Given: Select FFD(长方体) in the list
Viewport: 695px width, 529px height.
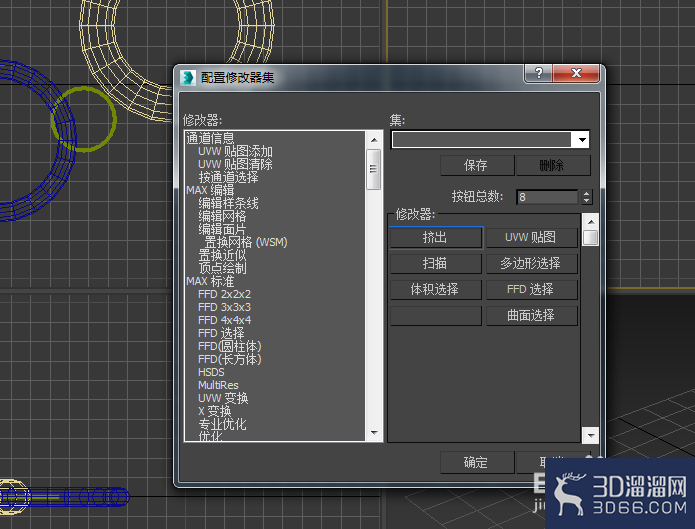Looking at the screenshot, I should (x=230, y=359).
